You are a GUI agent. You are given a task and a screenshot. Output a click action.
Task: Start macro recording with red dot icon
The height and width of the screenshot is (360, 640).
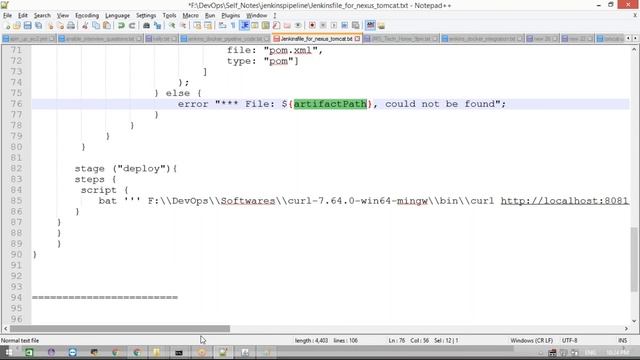point(312,26)
